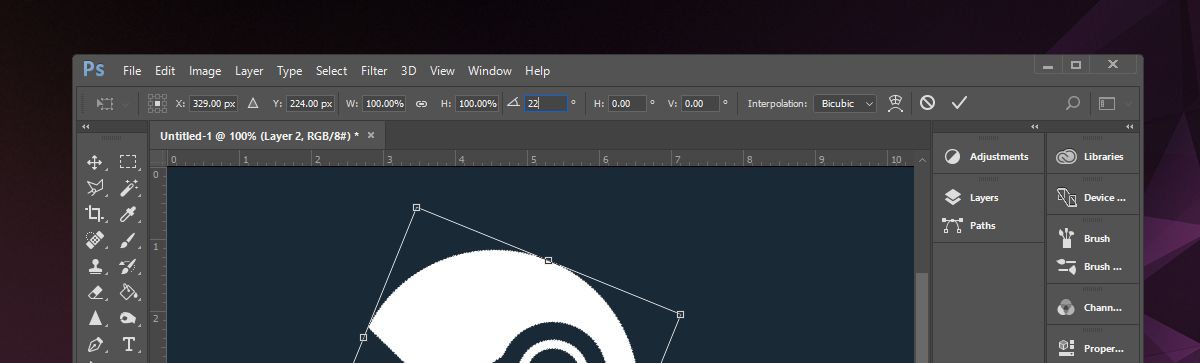Expand the workspace switcher dropdown
1200x363 pixels.
pos(1115,103)
